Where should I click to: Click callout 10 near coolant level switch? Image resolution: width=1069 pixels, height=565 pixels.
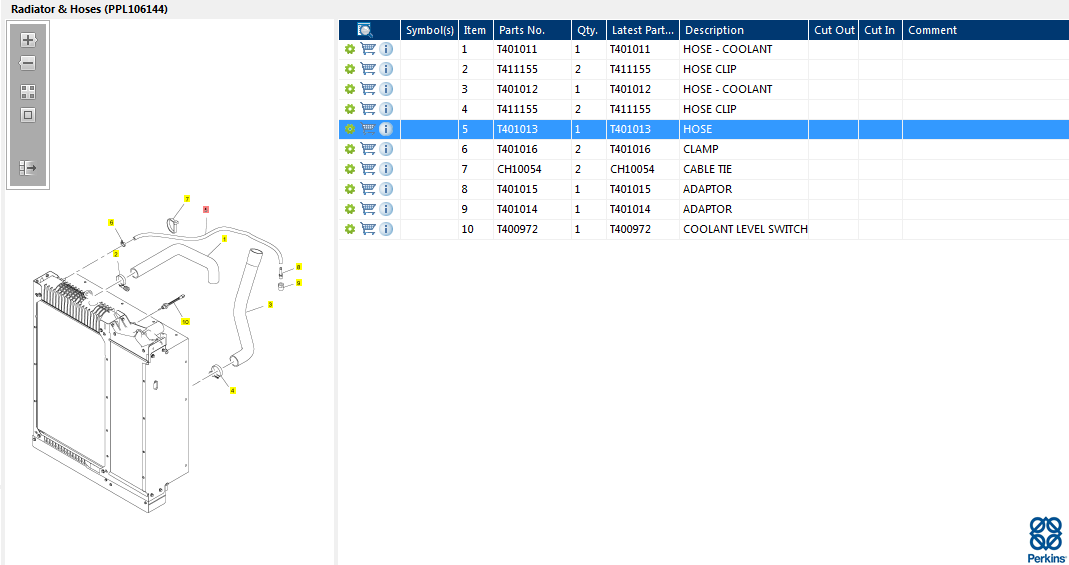coord(185,322)
